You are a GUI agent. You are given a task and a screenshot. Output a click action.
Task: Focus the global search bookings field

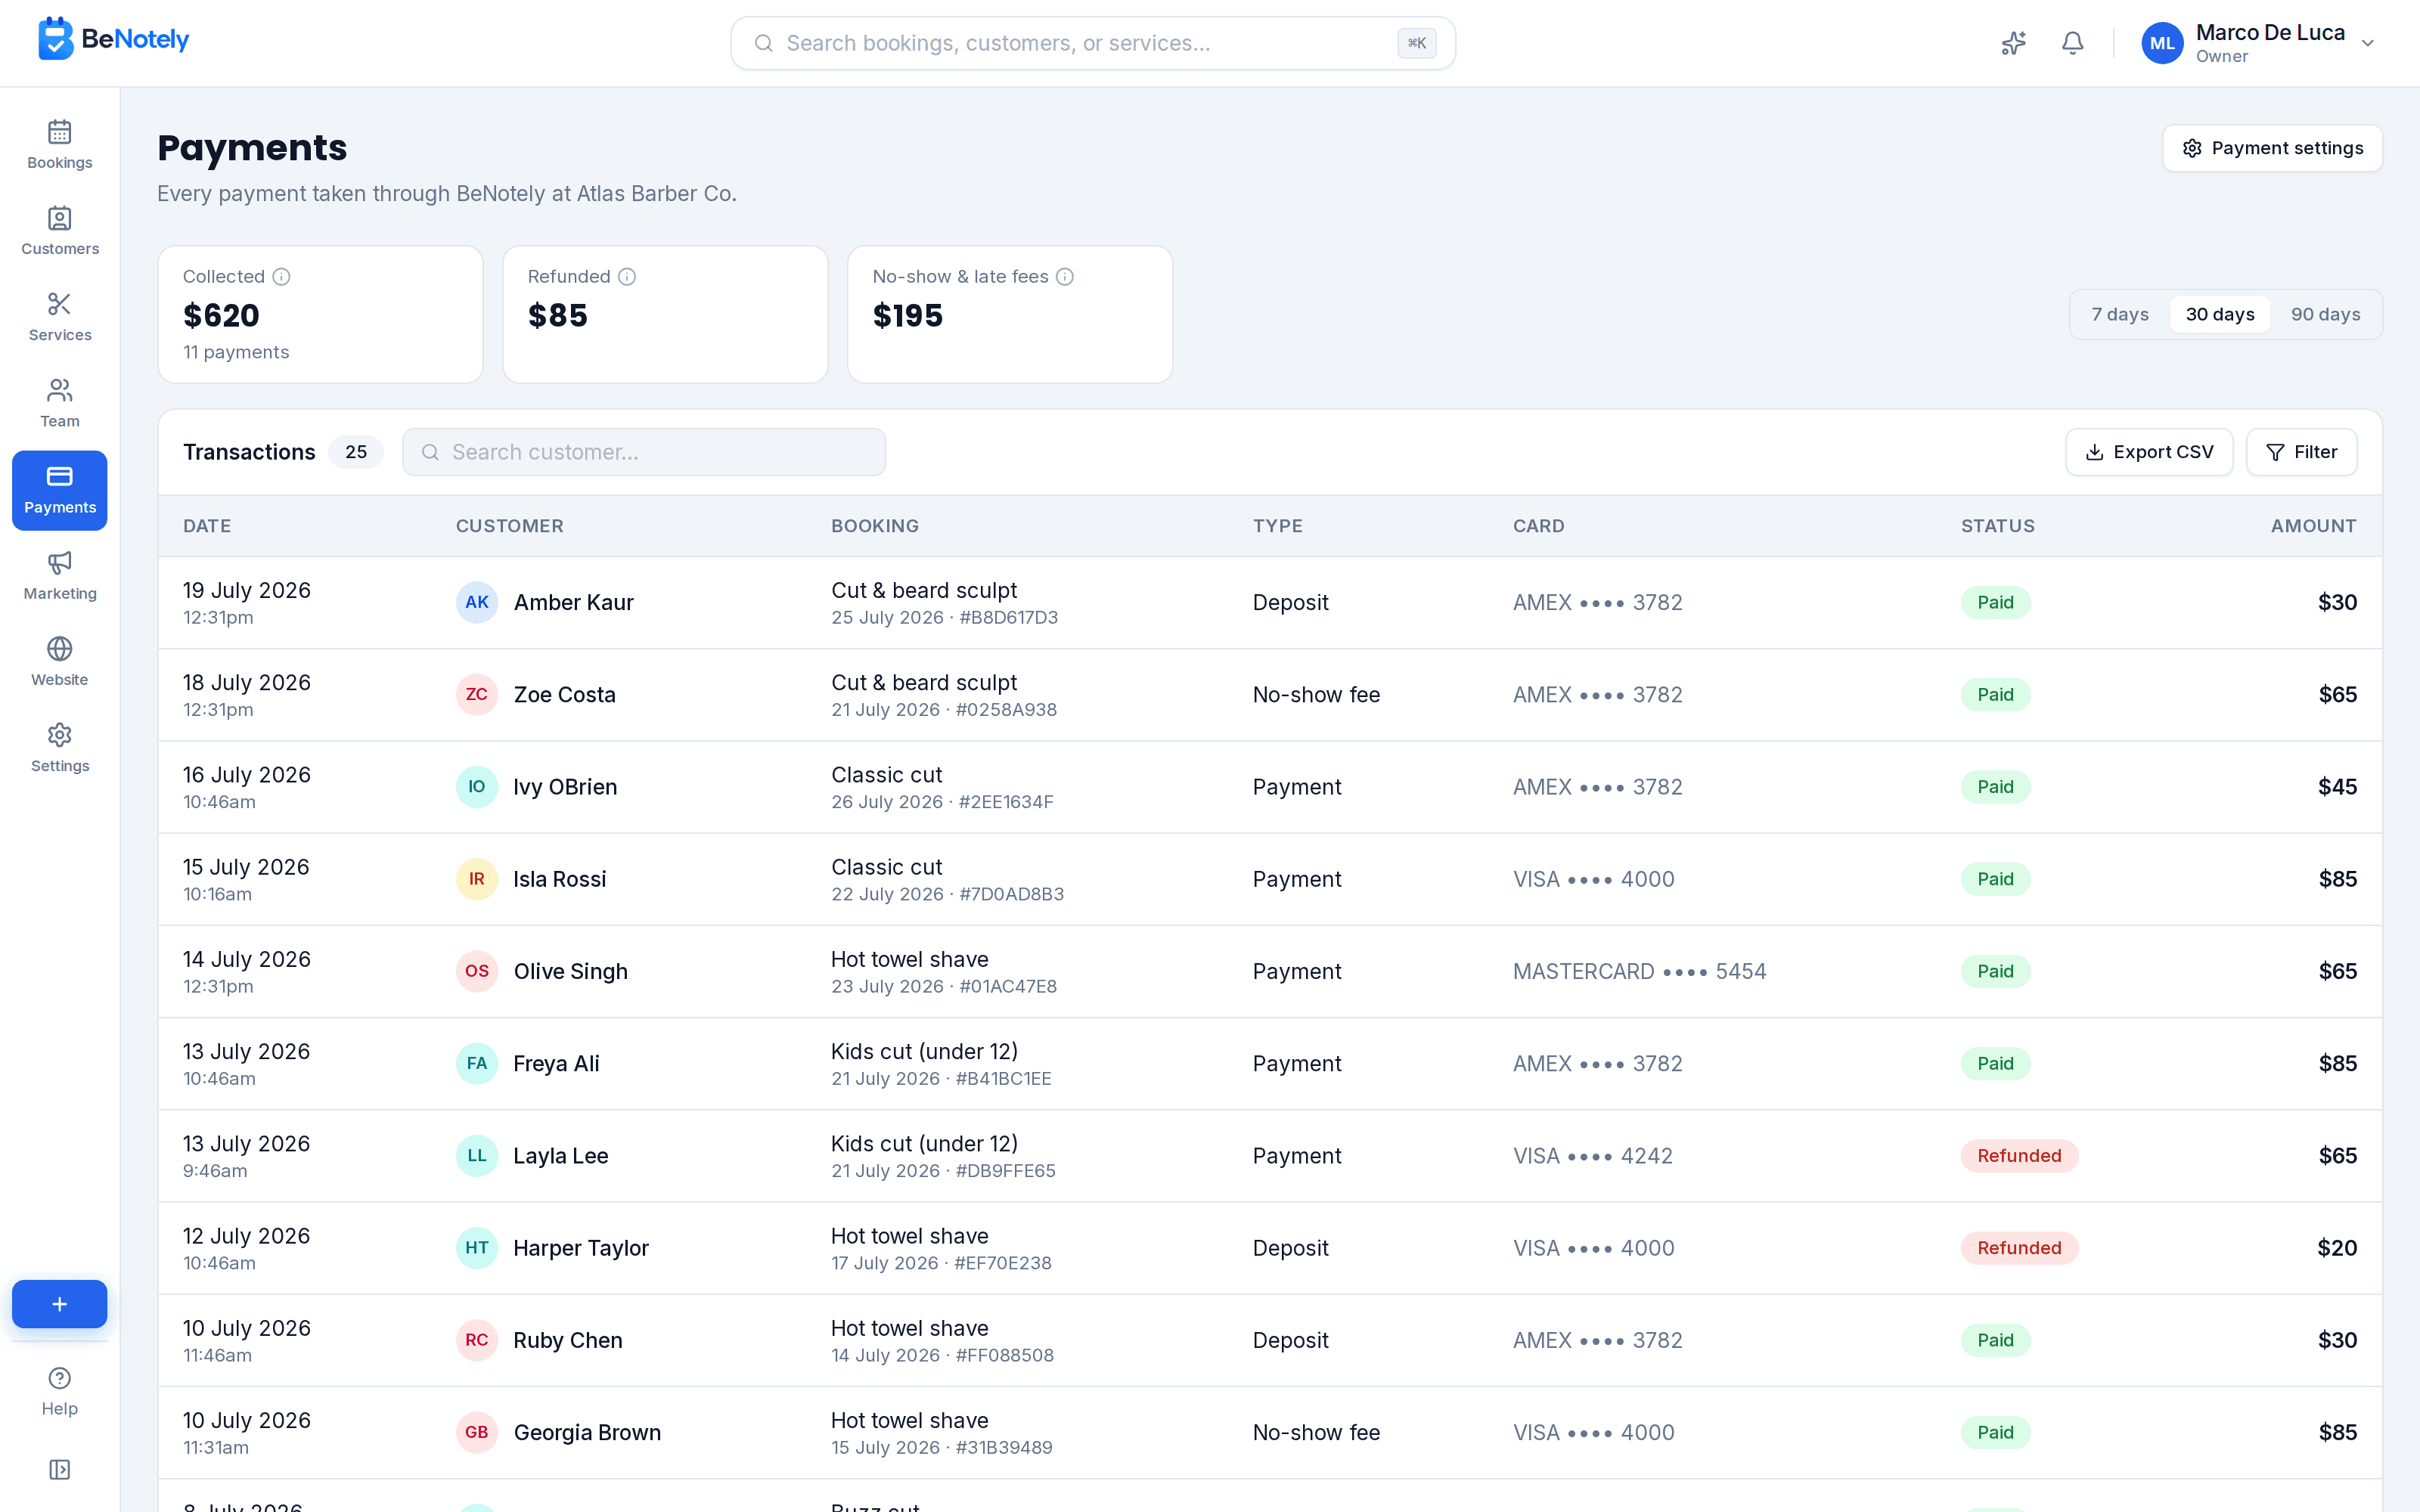coord(1092,43)
